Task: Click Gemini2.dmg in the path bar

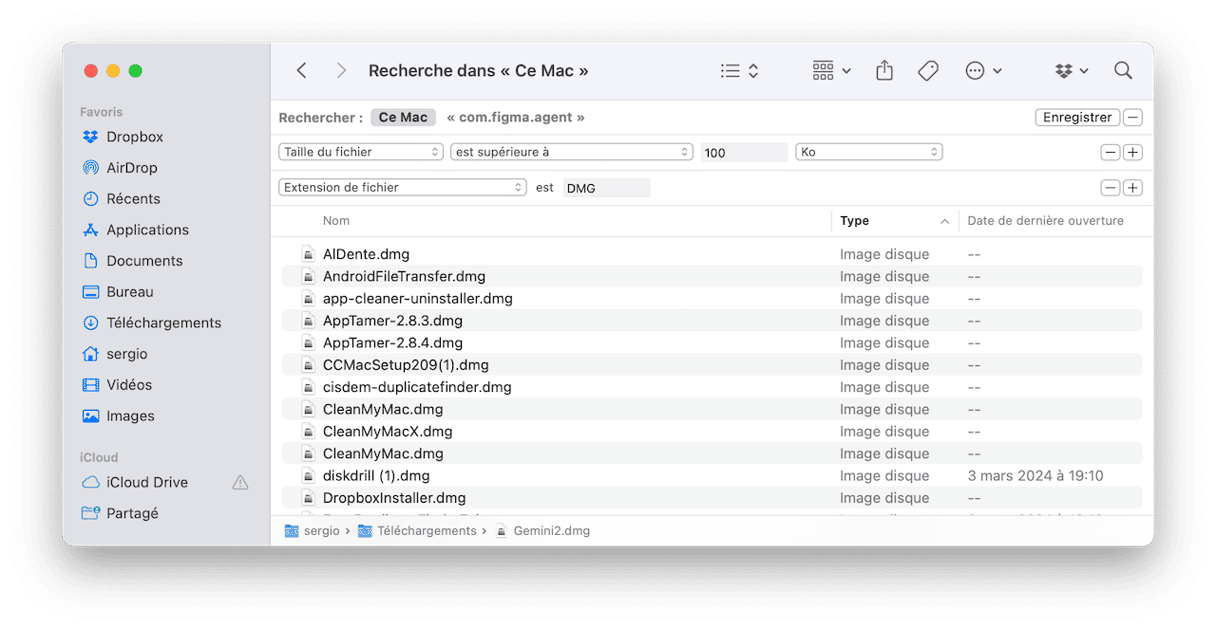Action: coord(543,531)
